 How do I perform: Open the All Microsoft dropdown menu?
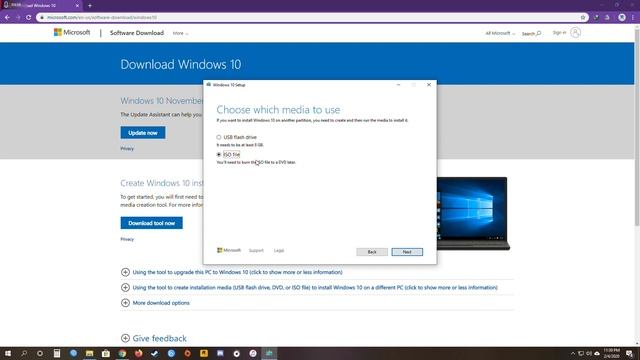(x=500, y=33)
